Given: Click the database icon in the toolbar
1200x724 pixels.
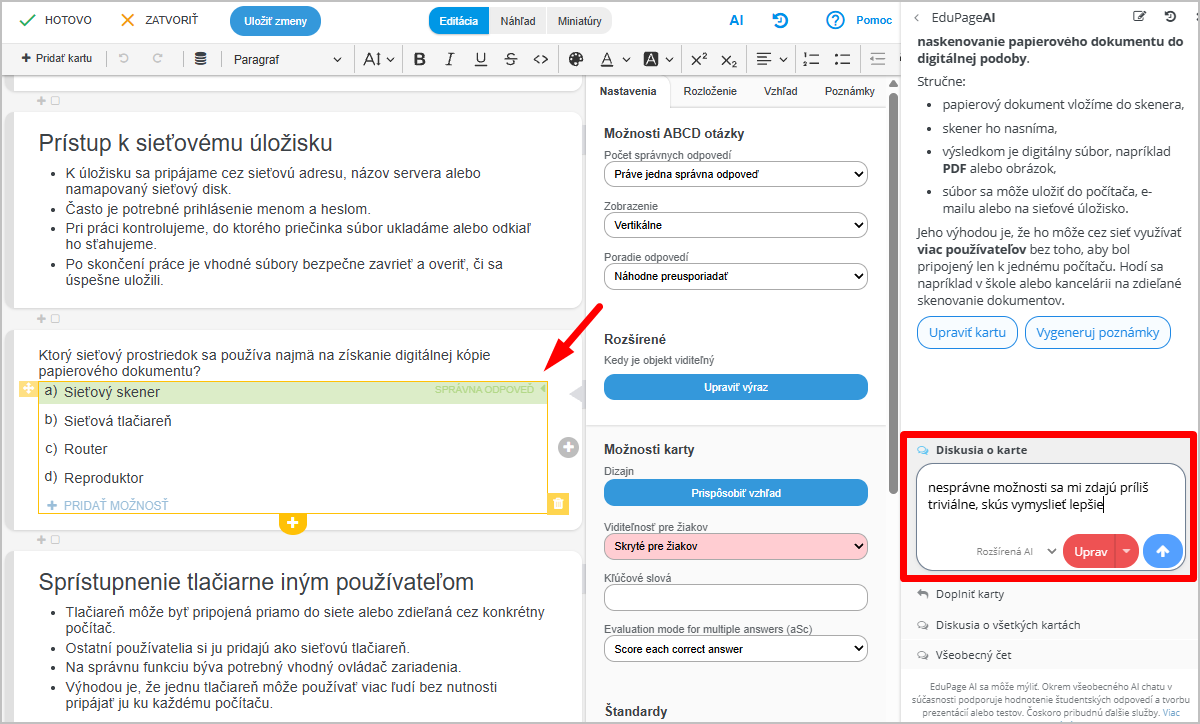Looking at the screenshot, I should click(201, 59).
